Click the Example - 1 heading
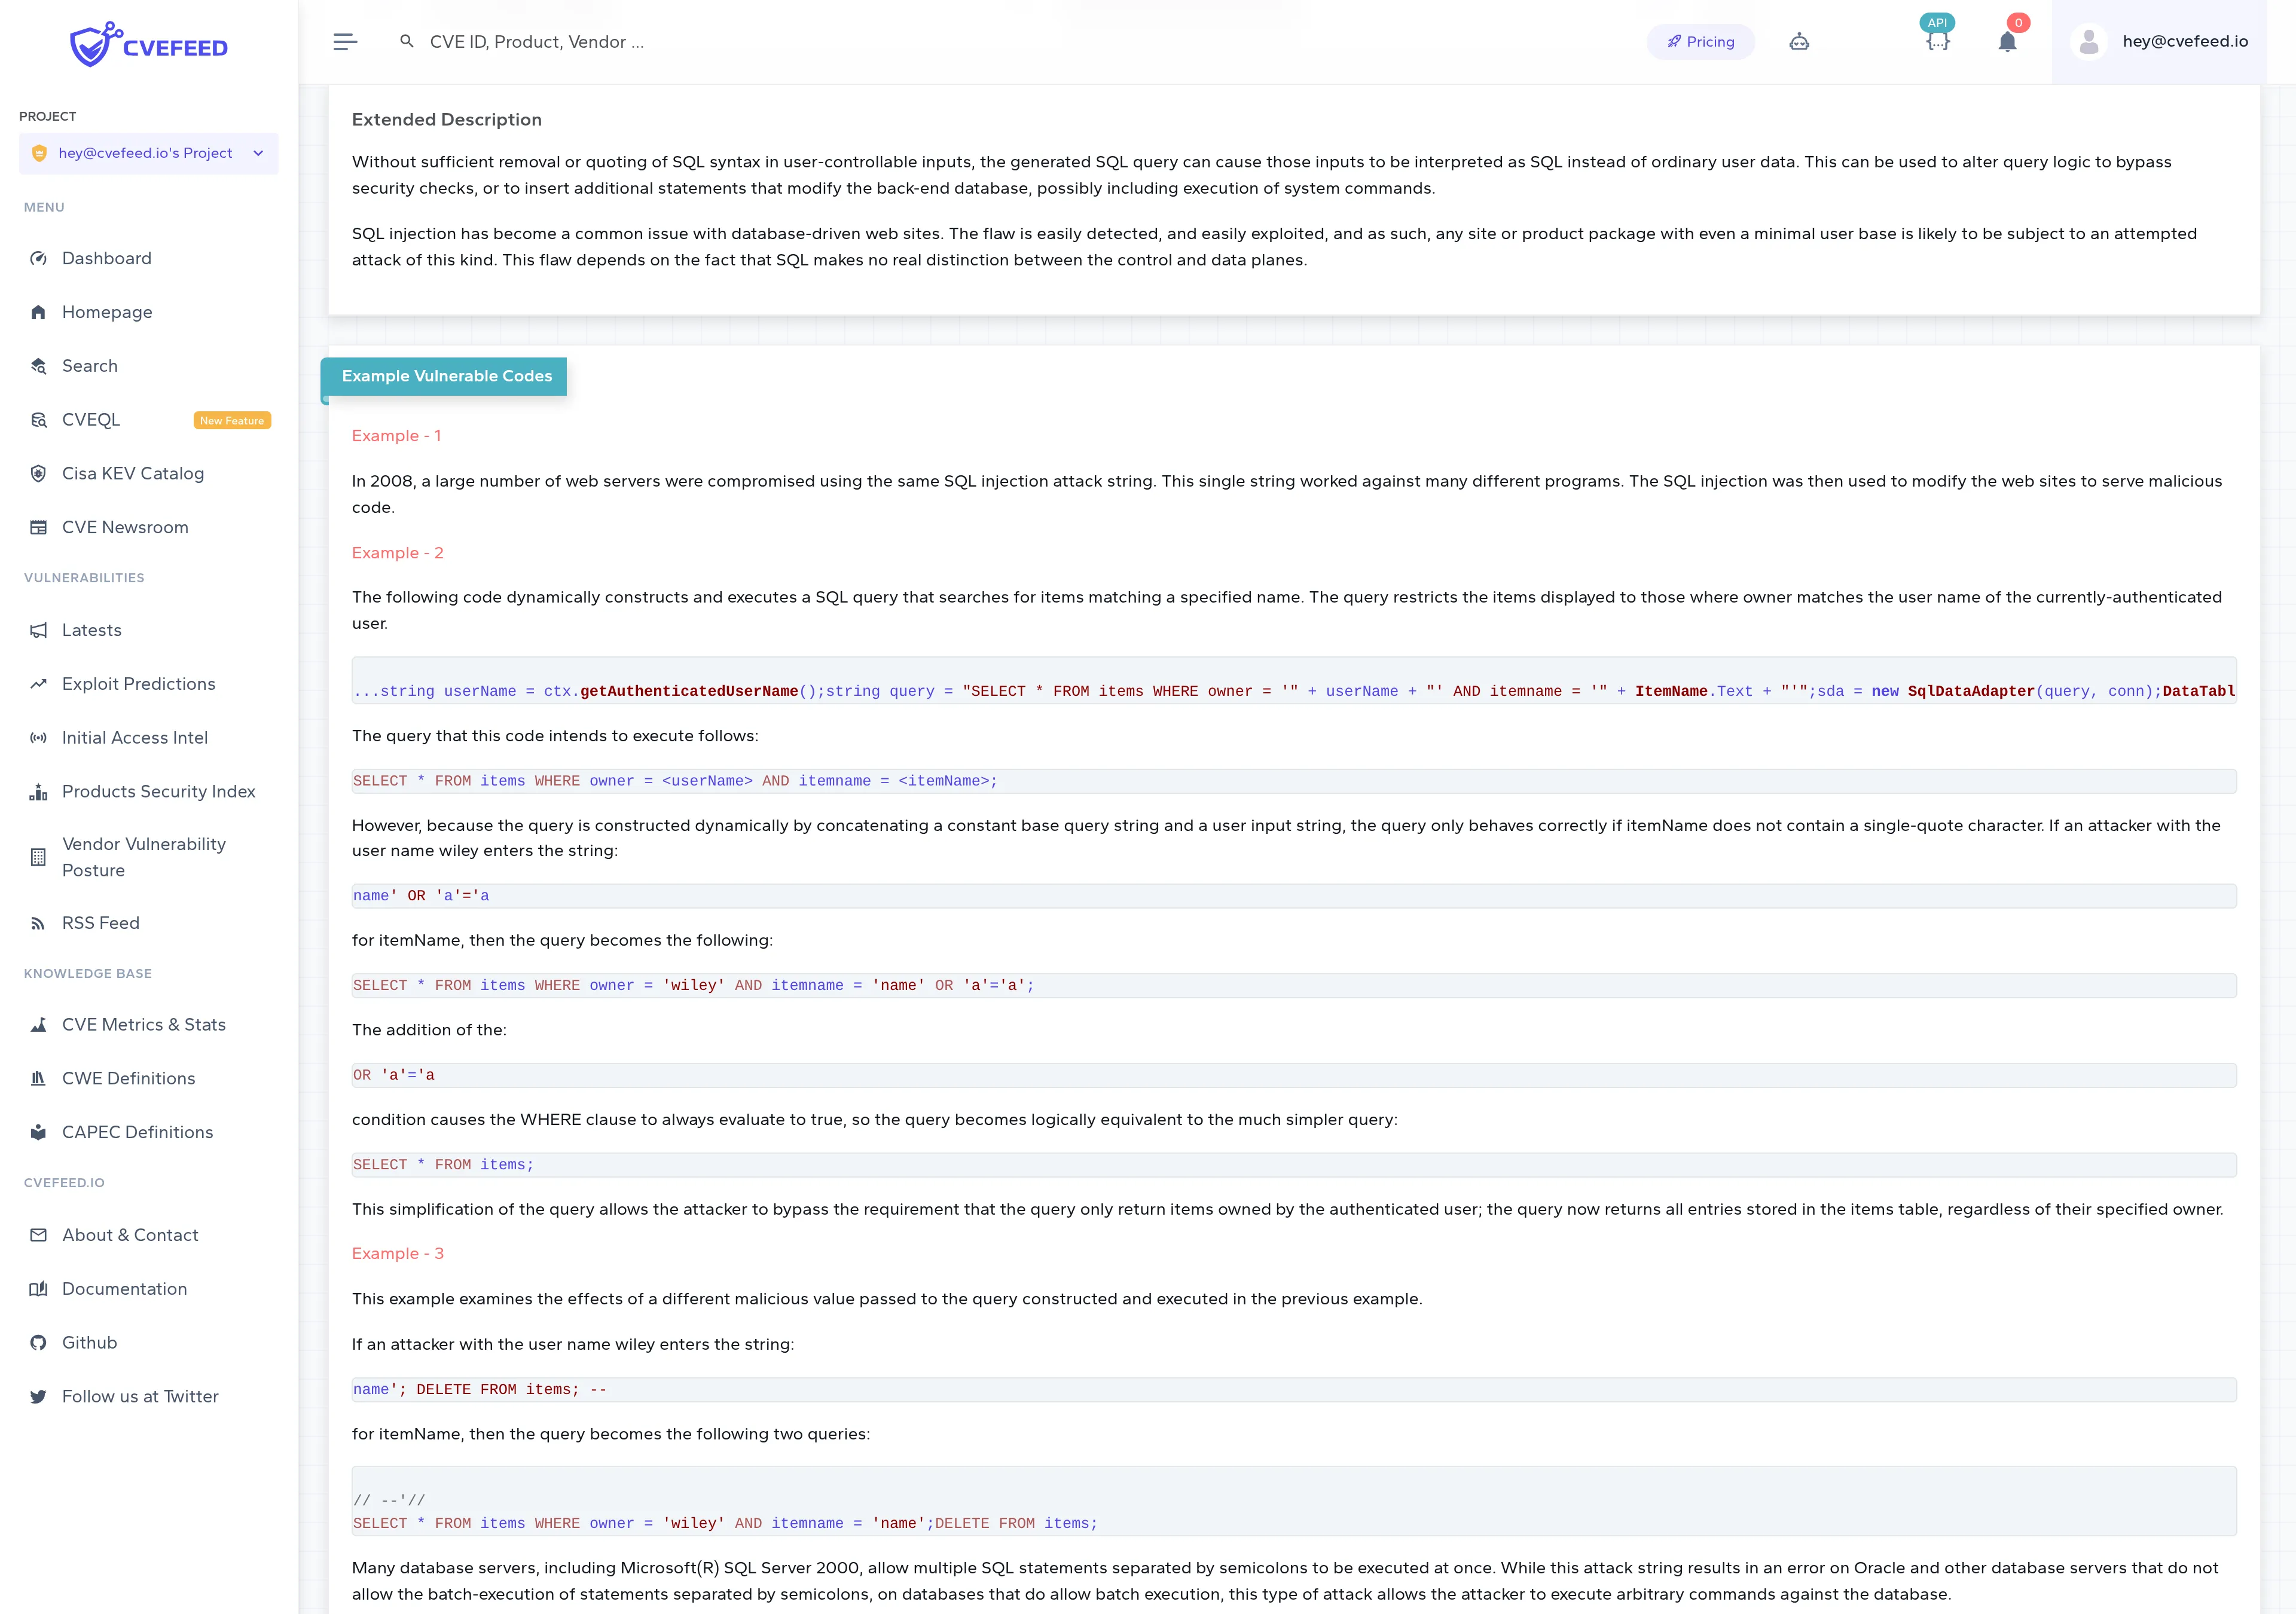This screenshot has width=2296, height=1614. [396, 436]
